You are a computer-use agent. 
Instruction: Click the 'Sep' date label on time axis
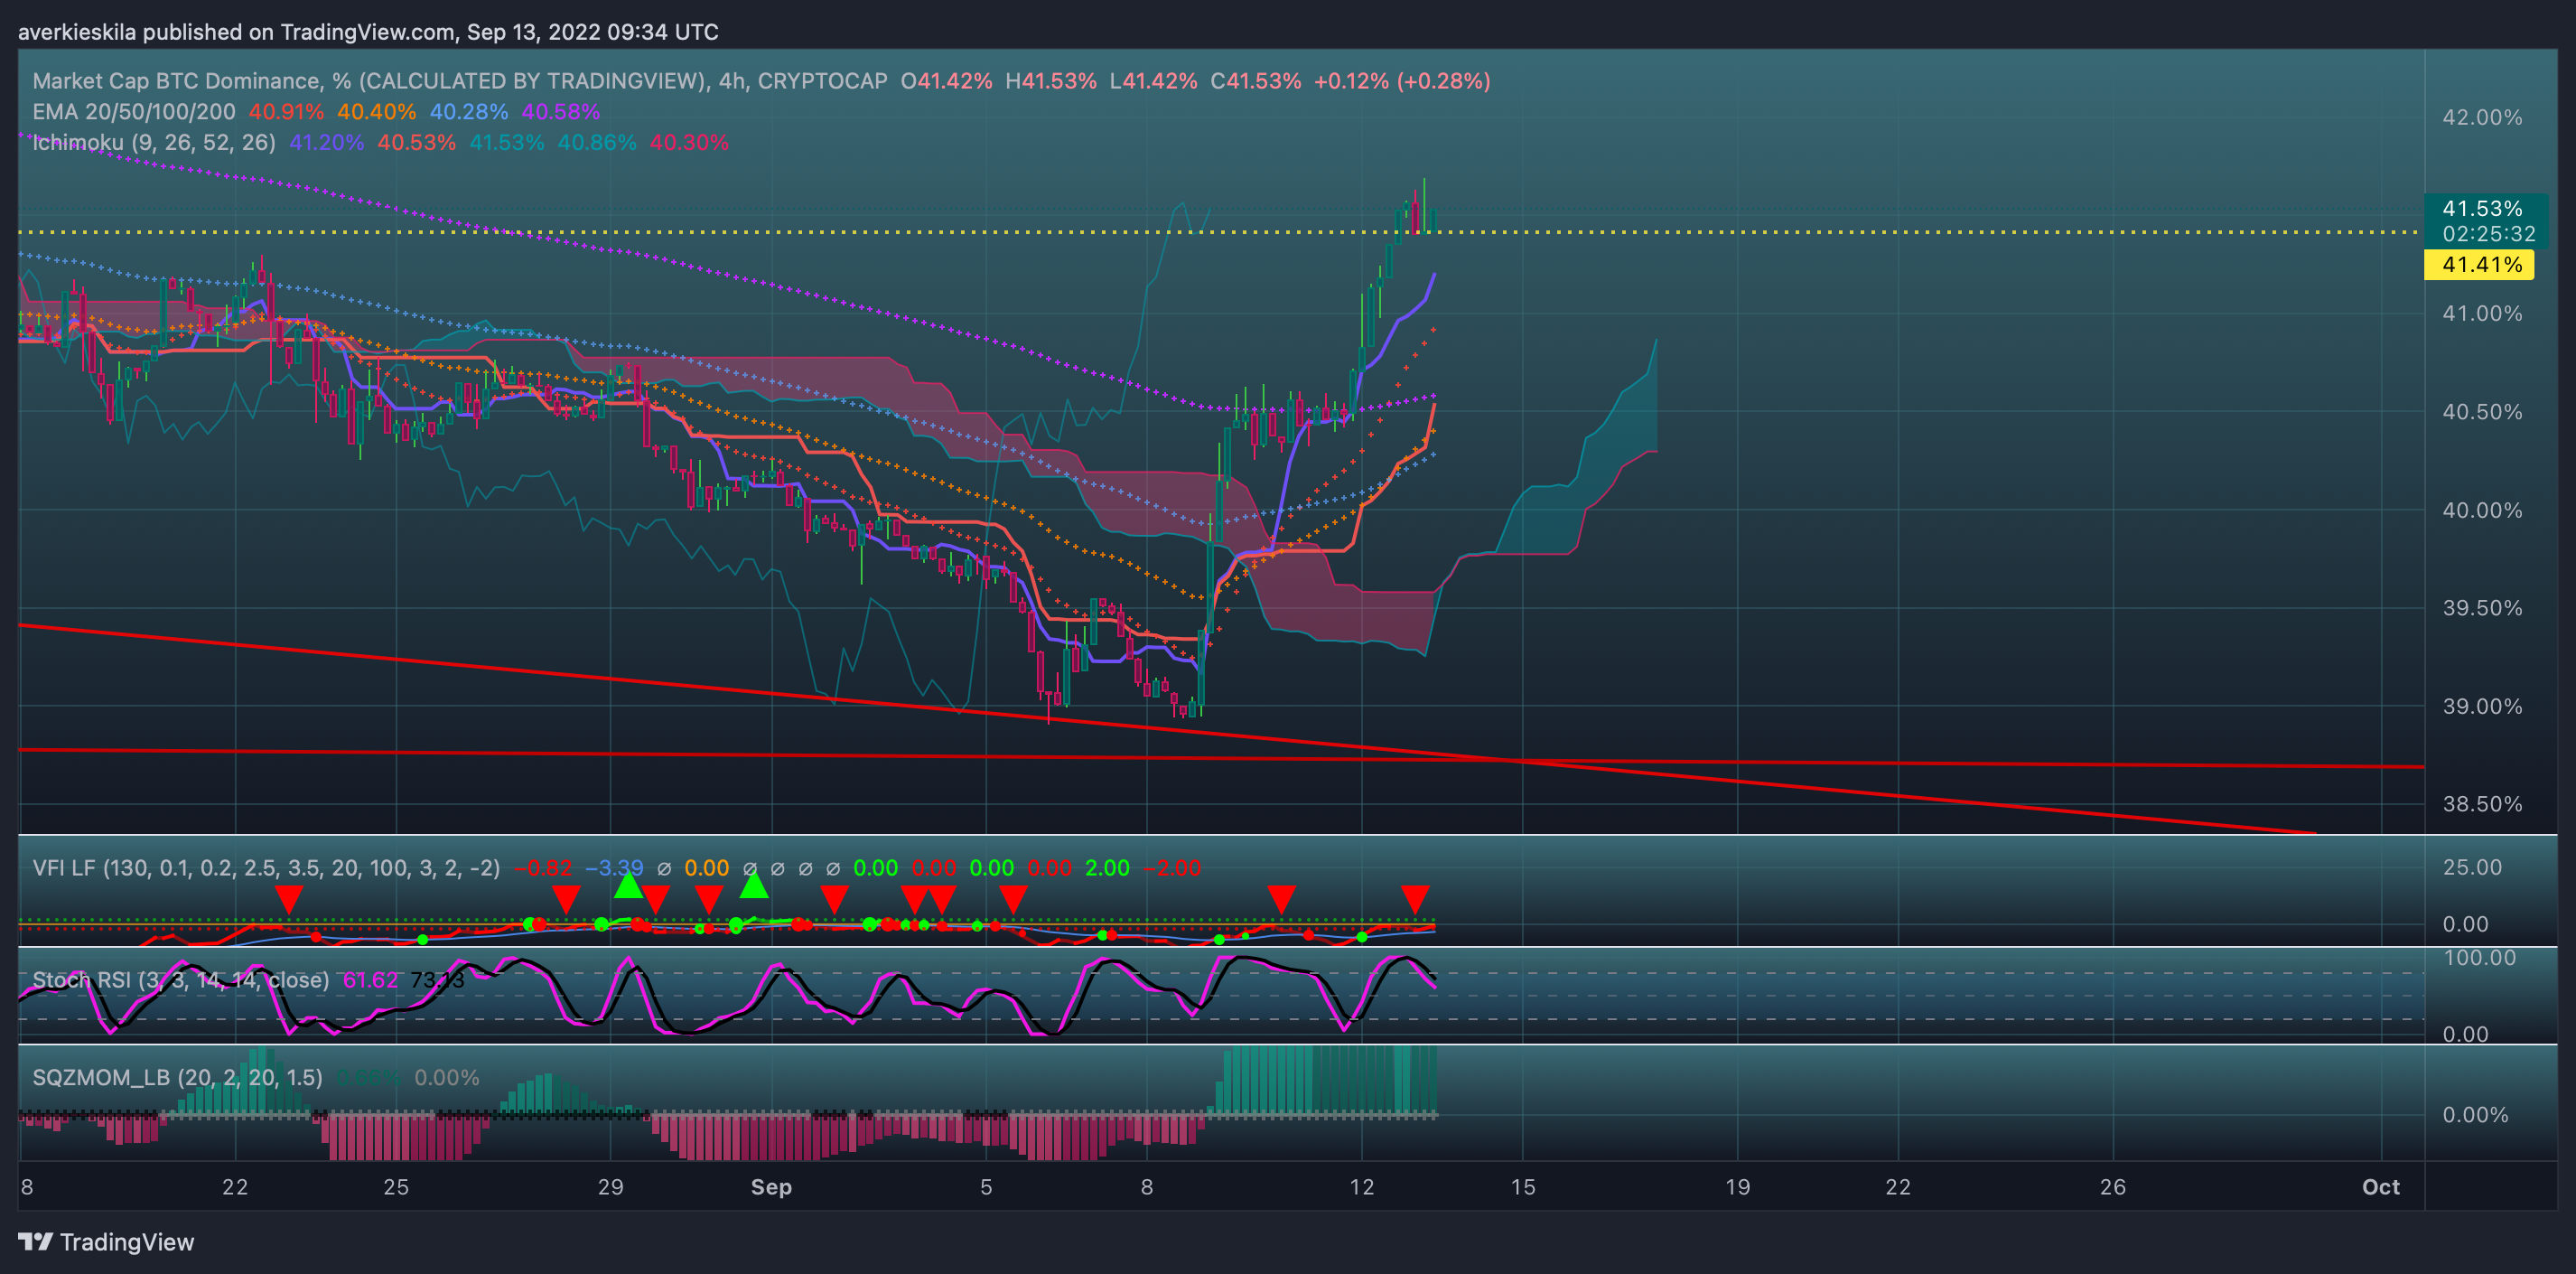(771, 1187)
